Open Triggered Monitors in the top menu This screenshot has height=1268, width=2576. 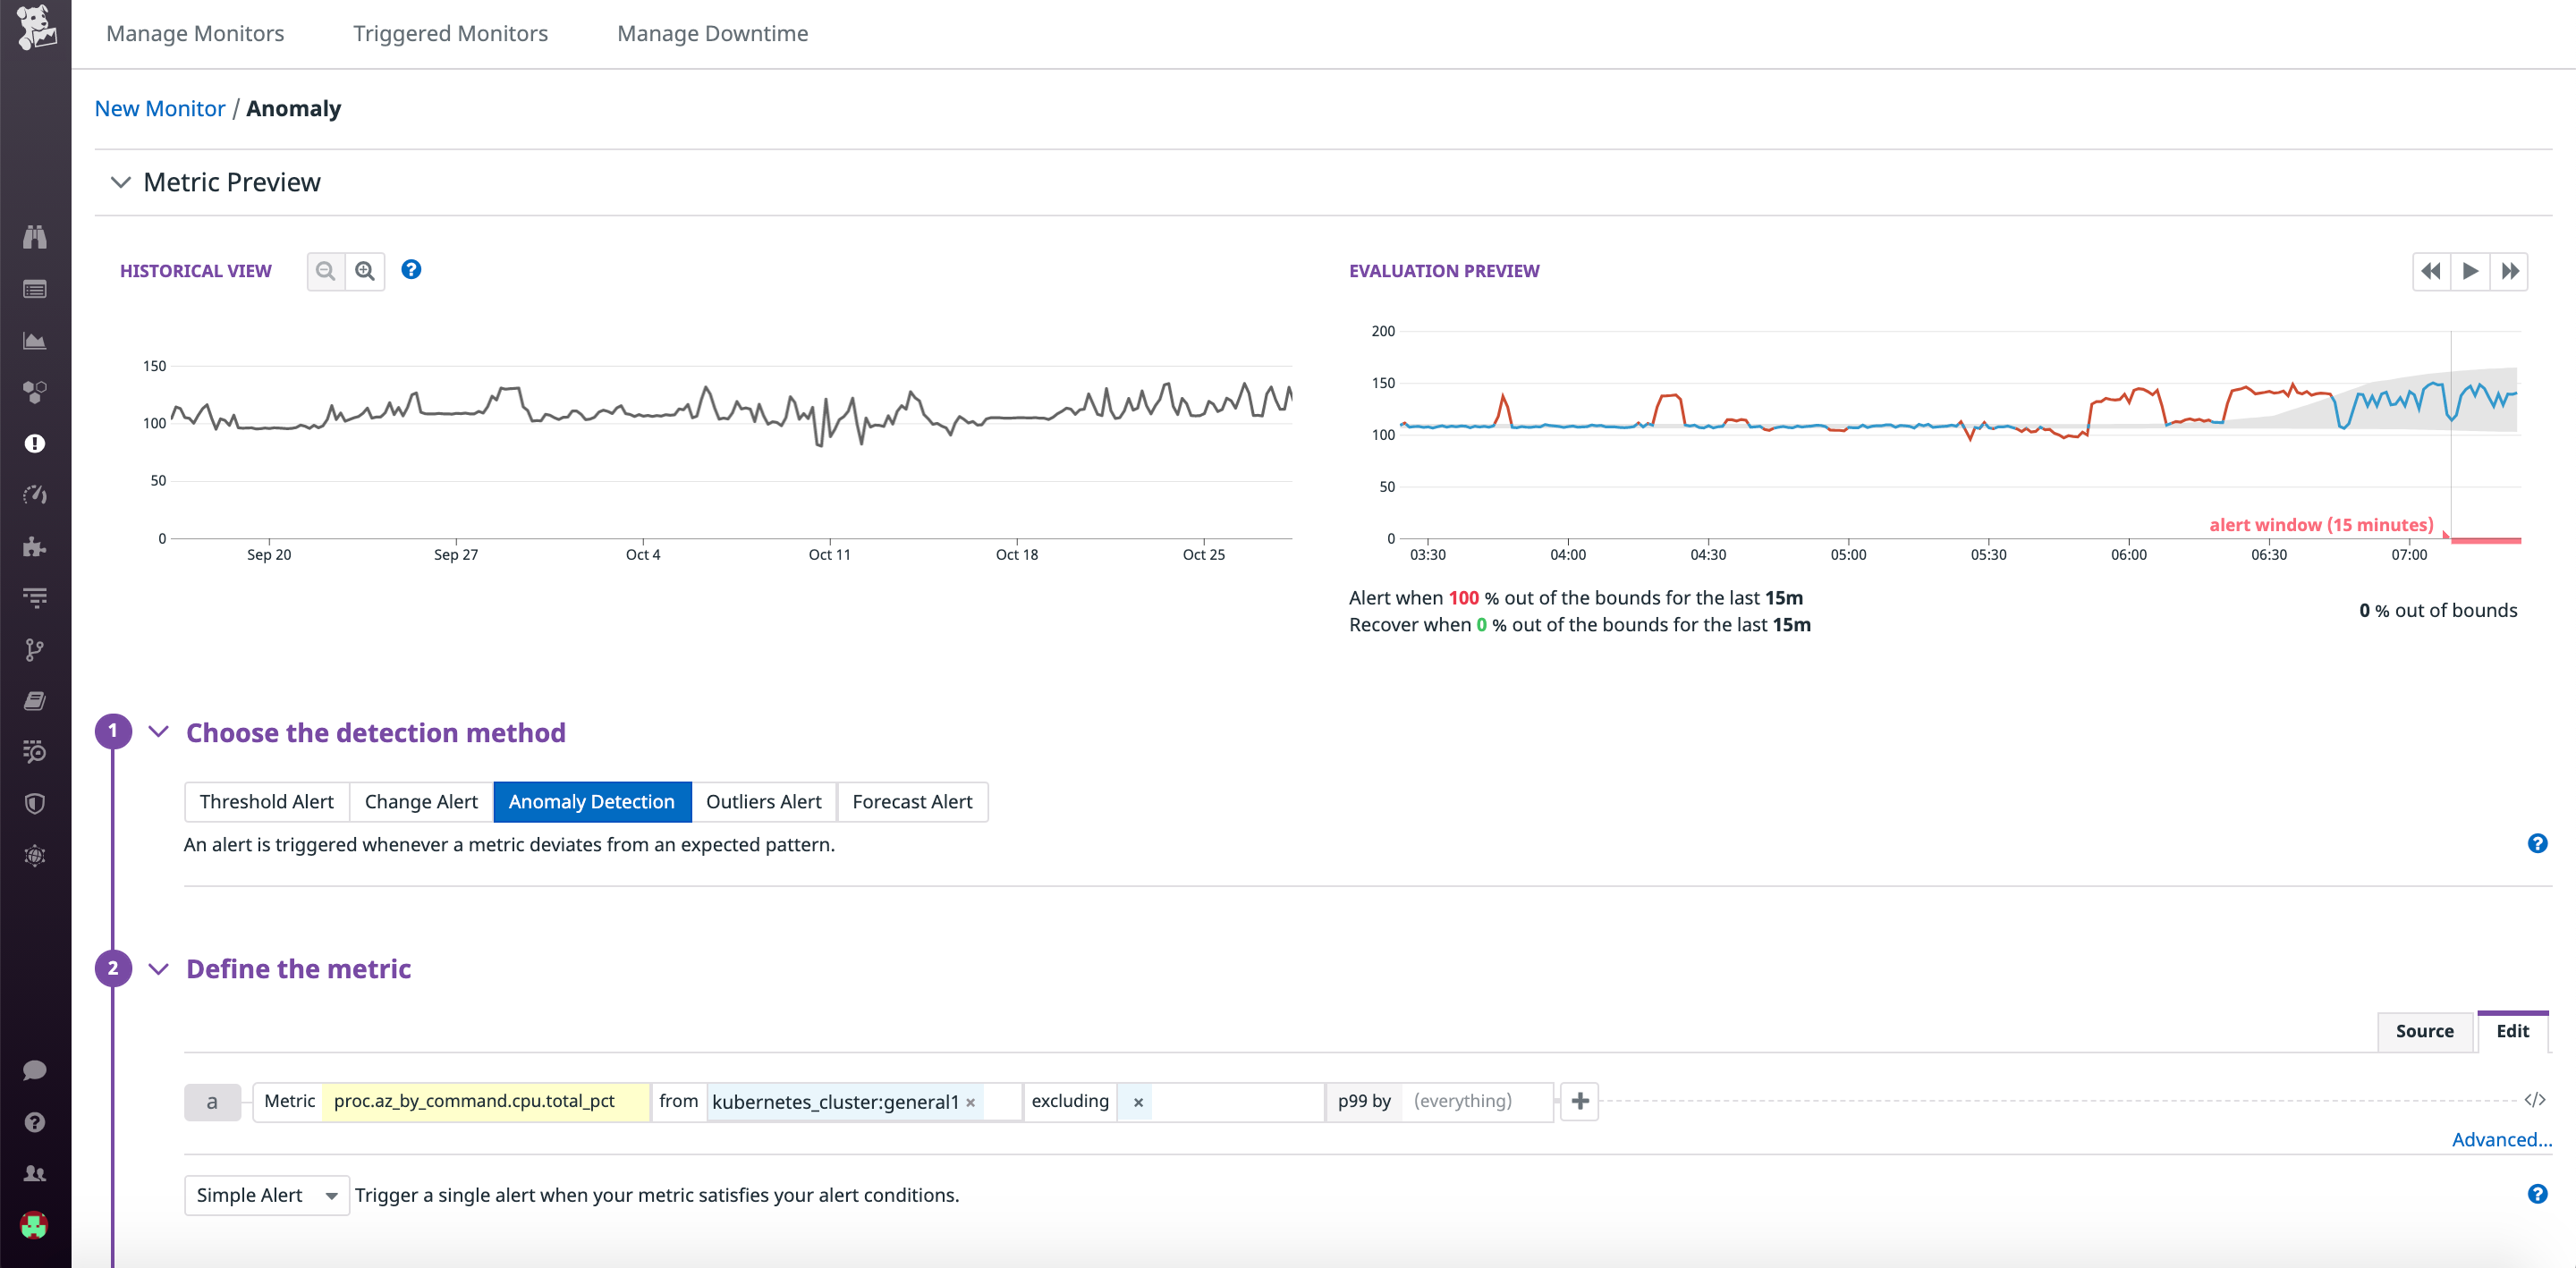point(450,33)
